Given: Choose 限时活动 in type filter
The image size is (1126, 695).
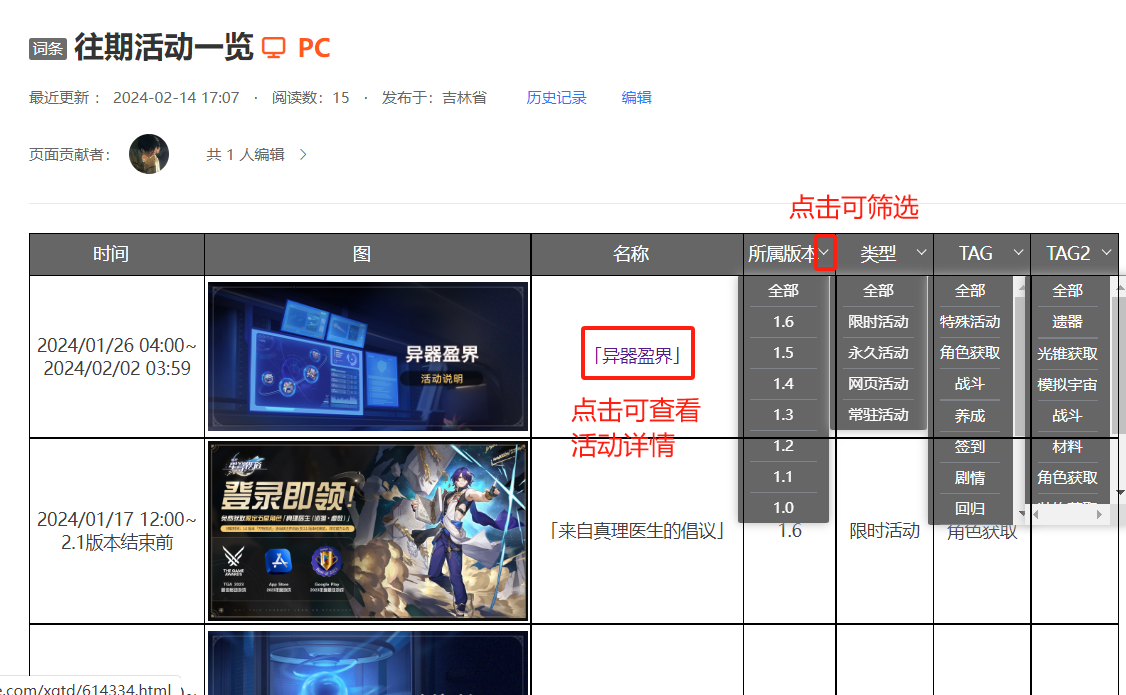Looking at the screenshot, I should click(x=878, y=322).
